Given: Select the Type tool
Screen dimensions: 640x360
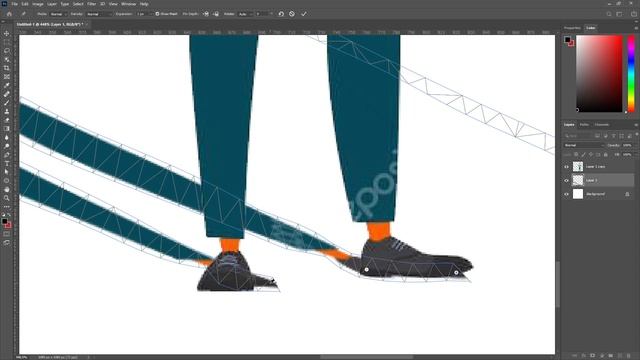Looking at the screenshot, I should click(7, 163).
